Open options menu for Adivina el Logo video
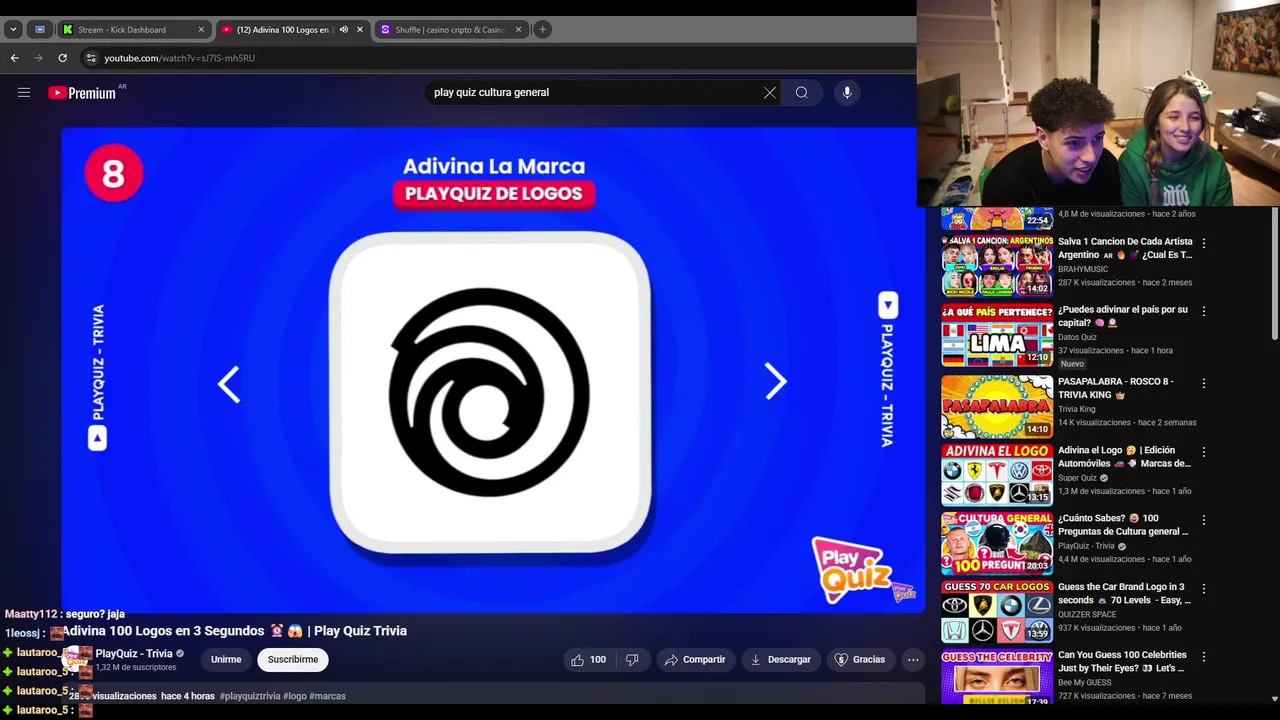This screenshot has width=1280, height=720. tap(1204, 452)
